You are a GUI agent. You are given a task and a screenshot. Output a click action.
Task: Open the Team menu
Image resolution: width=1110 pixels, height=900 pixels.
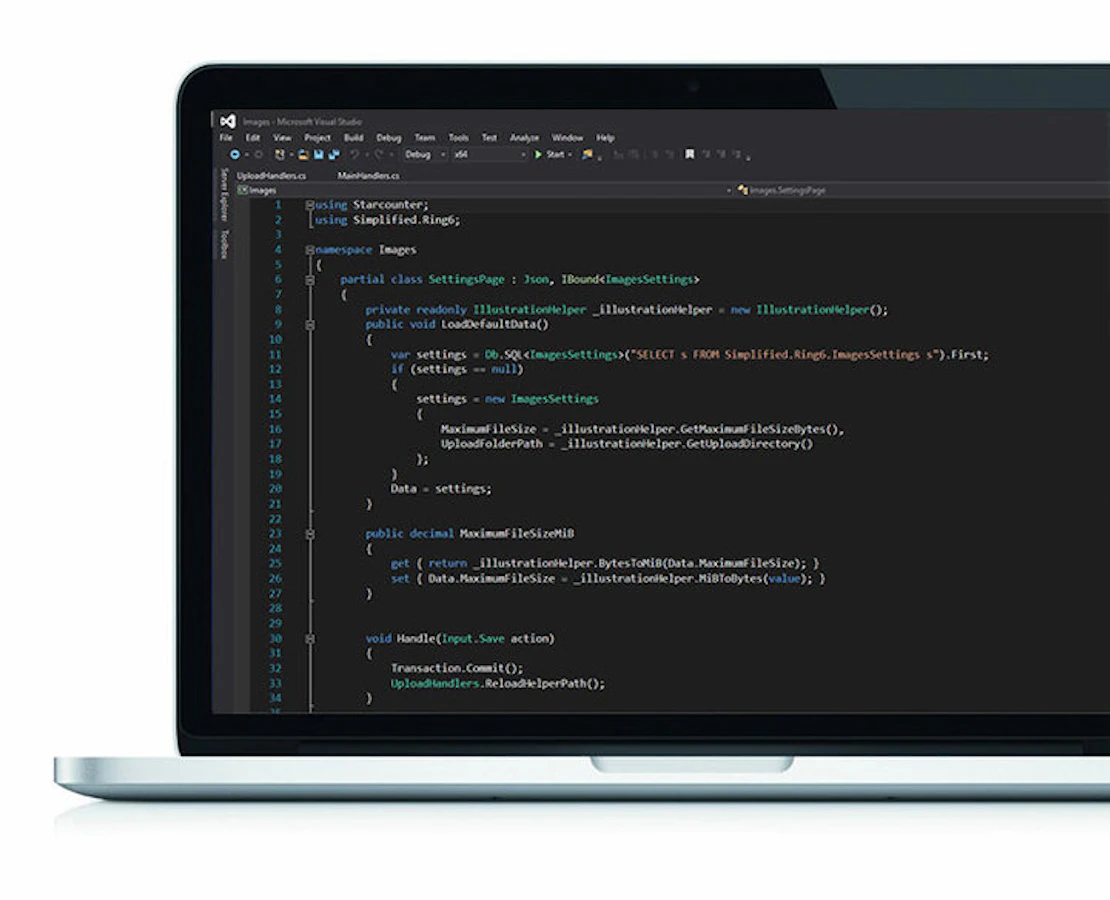coord(425,137)
